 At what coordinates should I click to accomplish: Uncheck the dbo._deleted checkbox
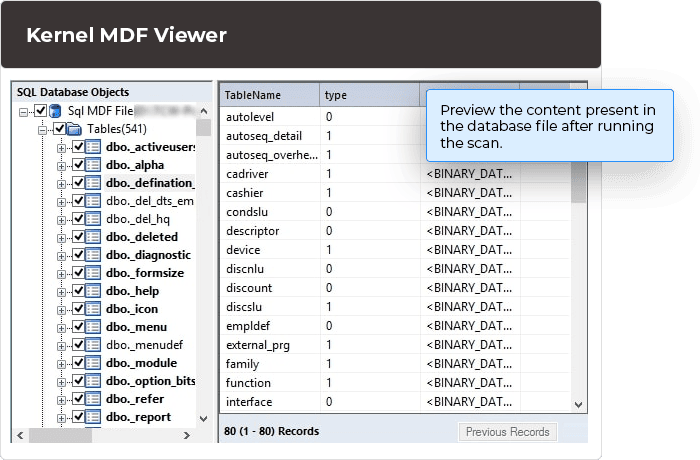tap(79, 236)
